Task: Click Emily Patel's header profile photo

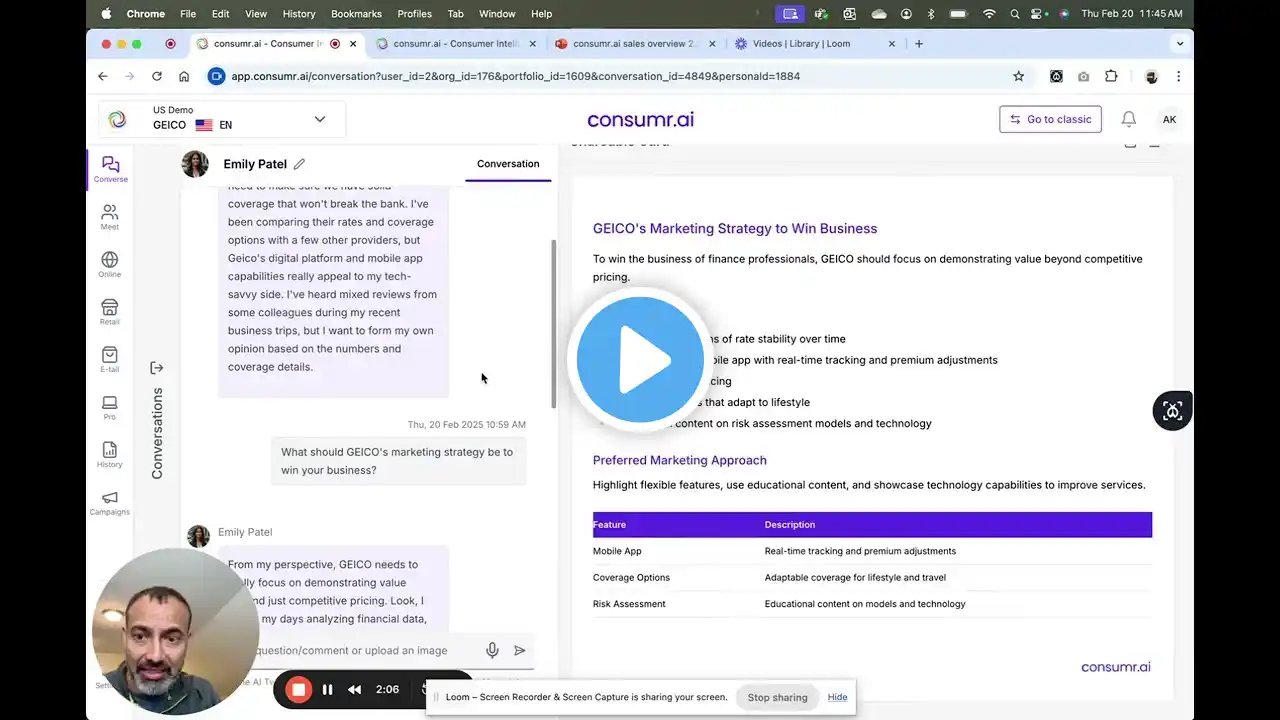Action: point(195,164)
